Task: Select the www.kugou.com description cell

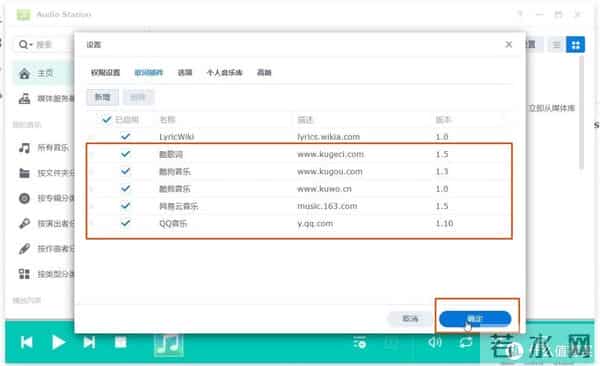Action: pyautogui.click(x=329, y=172)
